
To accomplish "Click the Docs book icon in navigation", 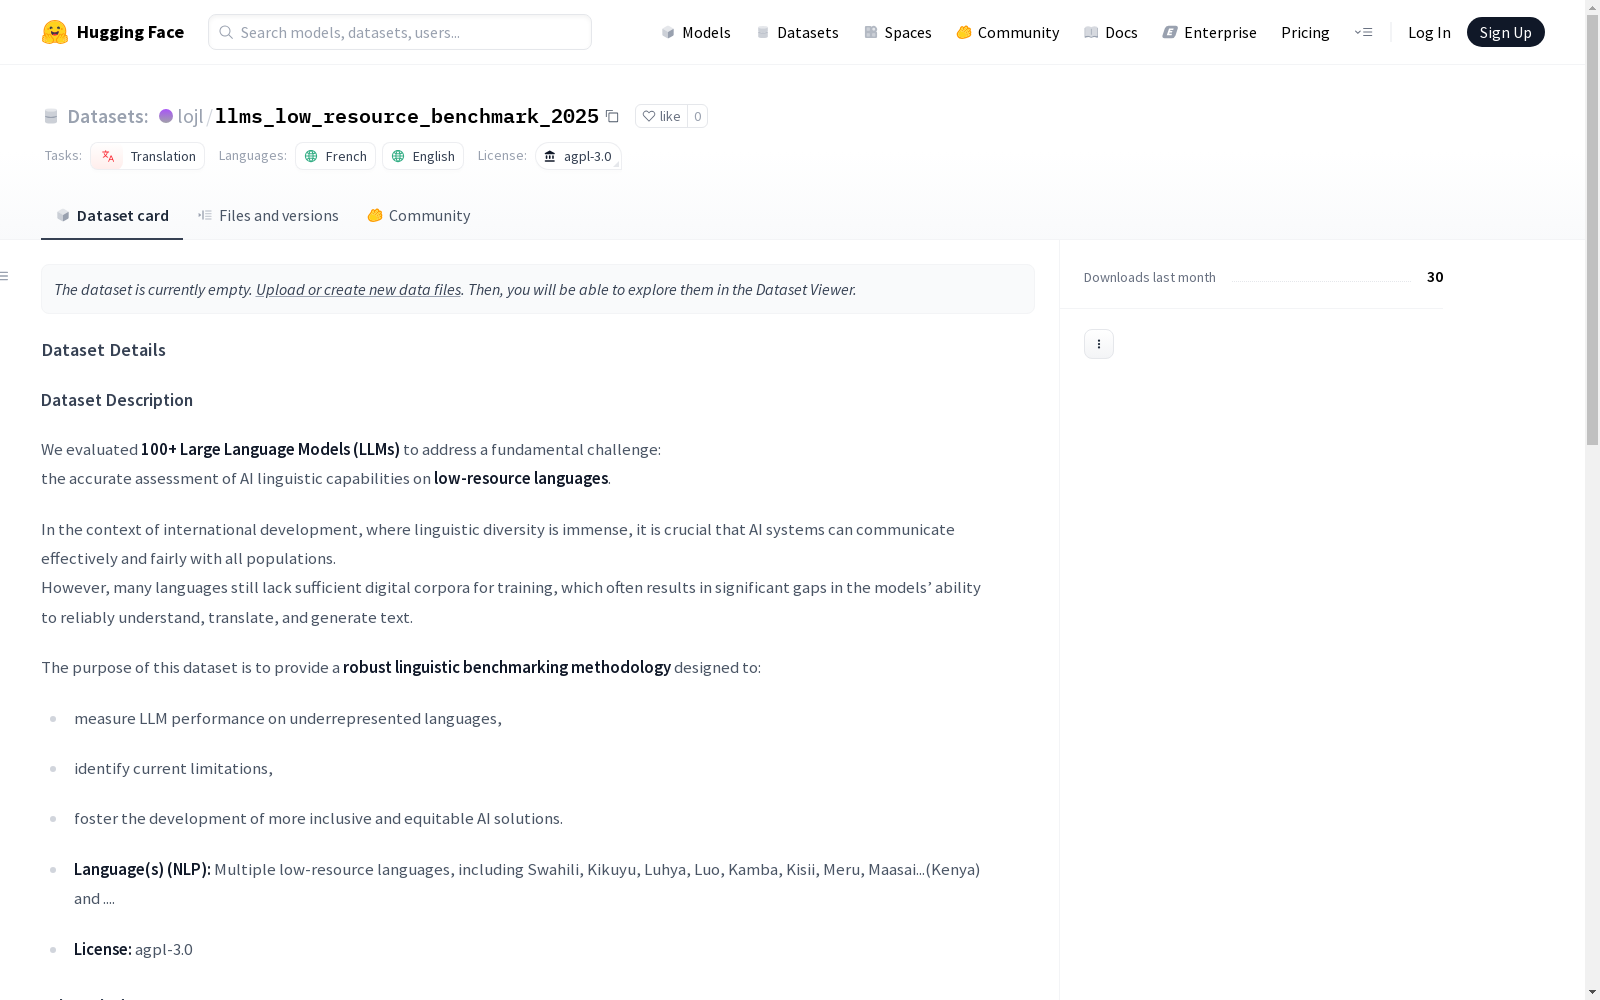I will pyautogui.click(x=1091, y=32).
